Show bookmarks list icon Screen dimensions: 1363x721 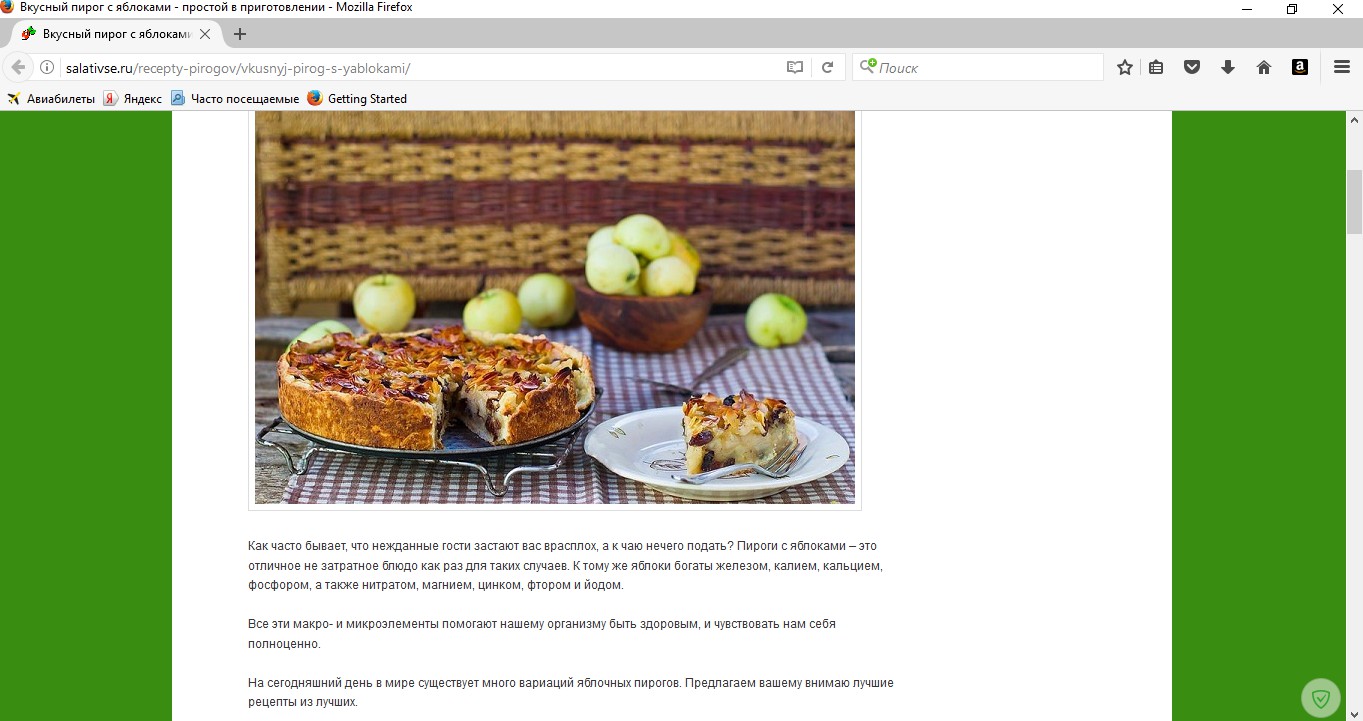(x=1156, y=67)
